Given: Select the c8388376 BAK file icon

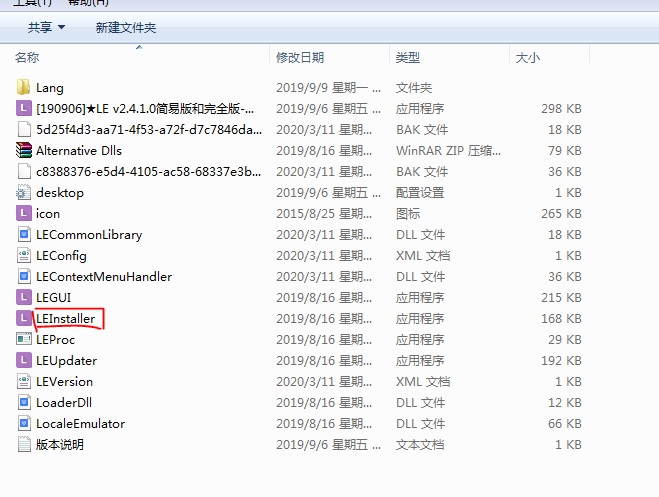Looking at the screenshot, I should pos(24,171).
